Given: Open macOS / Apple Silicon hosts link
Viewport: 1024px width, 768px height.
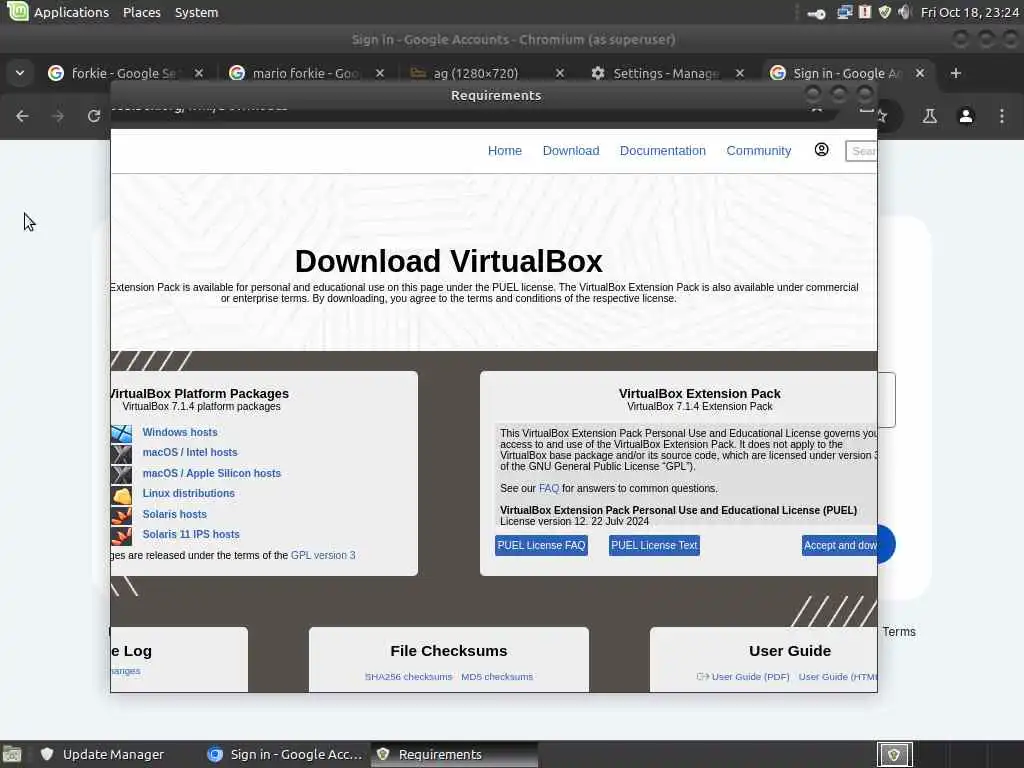Looking at the screenshot, I should tap(212, 473).
